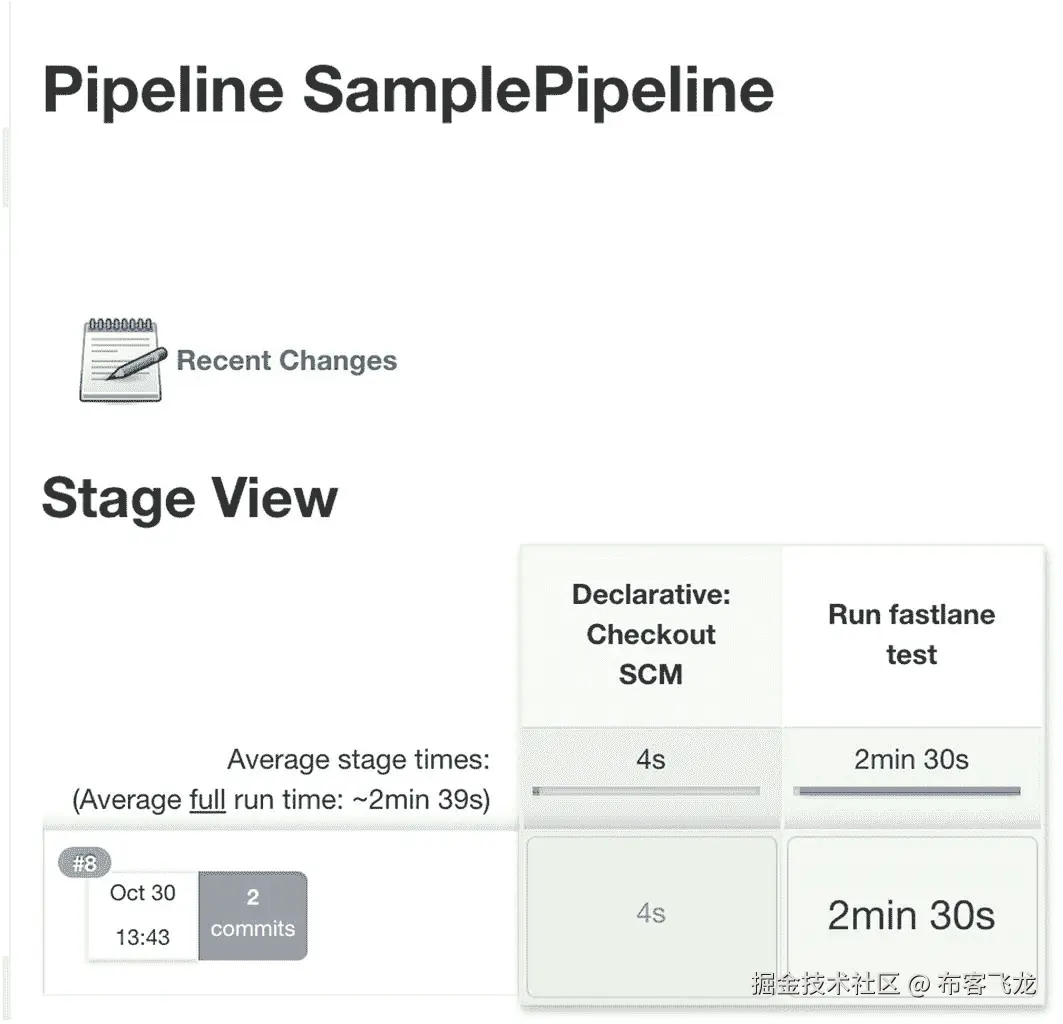Open the Recent Changes link

click(x=286, y=361)
